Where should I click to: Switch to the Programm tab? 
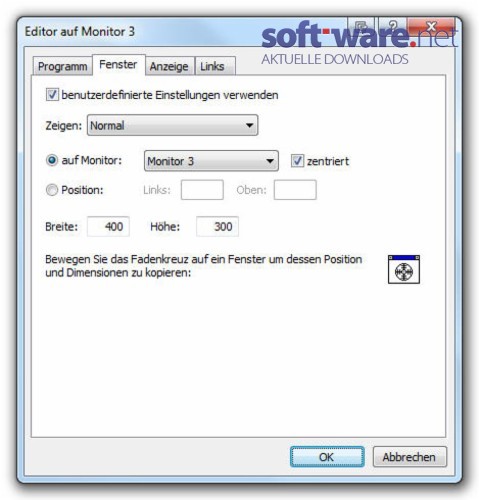(x=62, y=66)
